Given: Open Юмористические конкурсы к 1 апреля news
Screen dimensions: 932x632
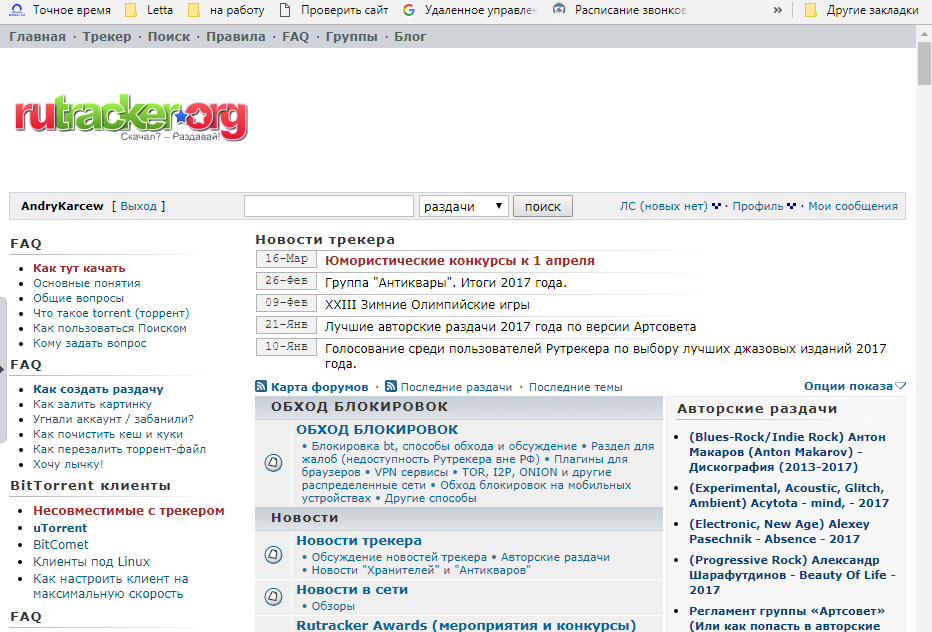Looking at the screenshot, I should (459, 260).
